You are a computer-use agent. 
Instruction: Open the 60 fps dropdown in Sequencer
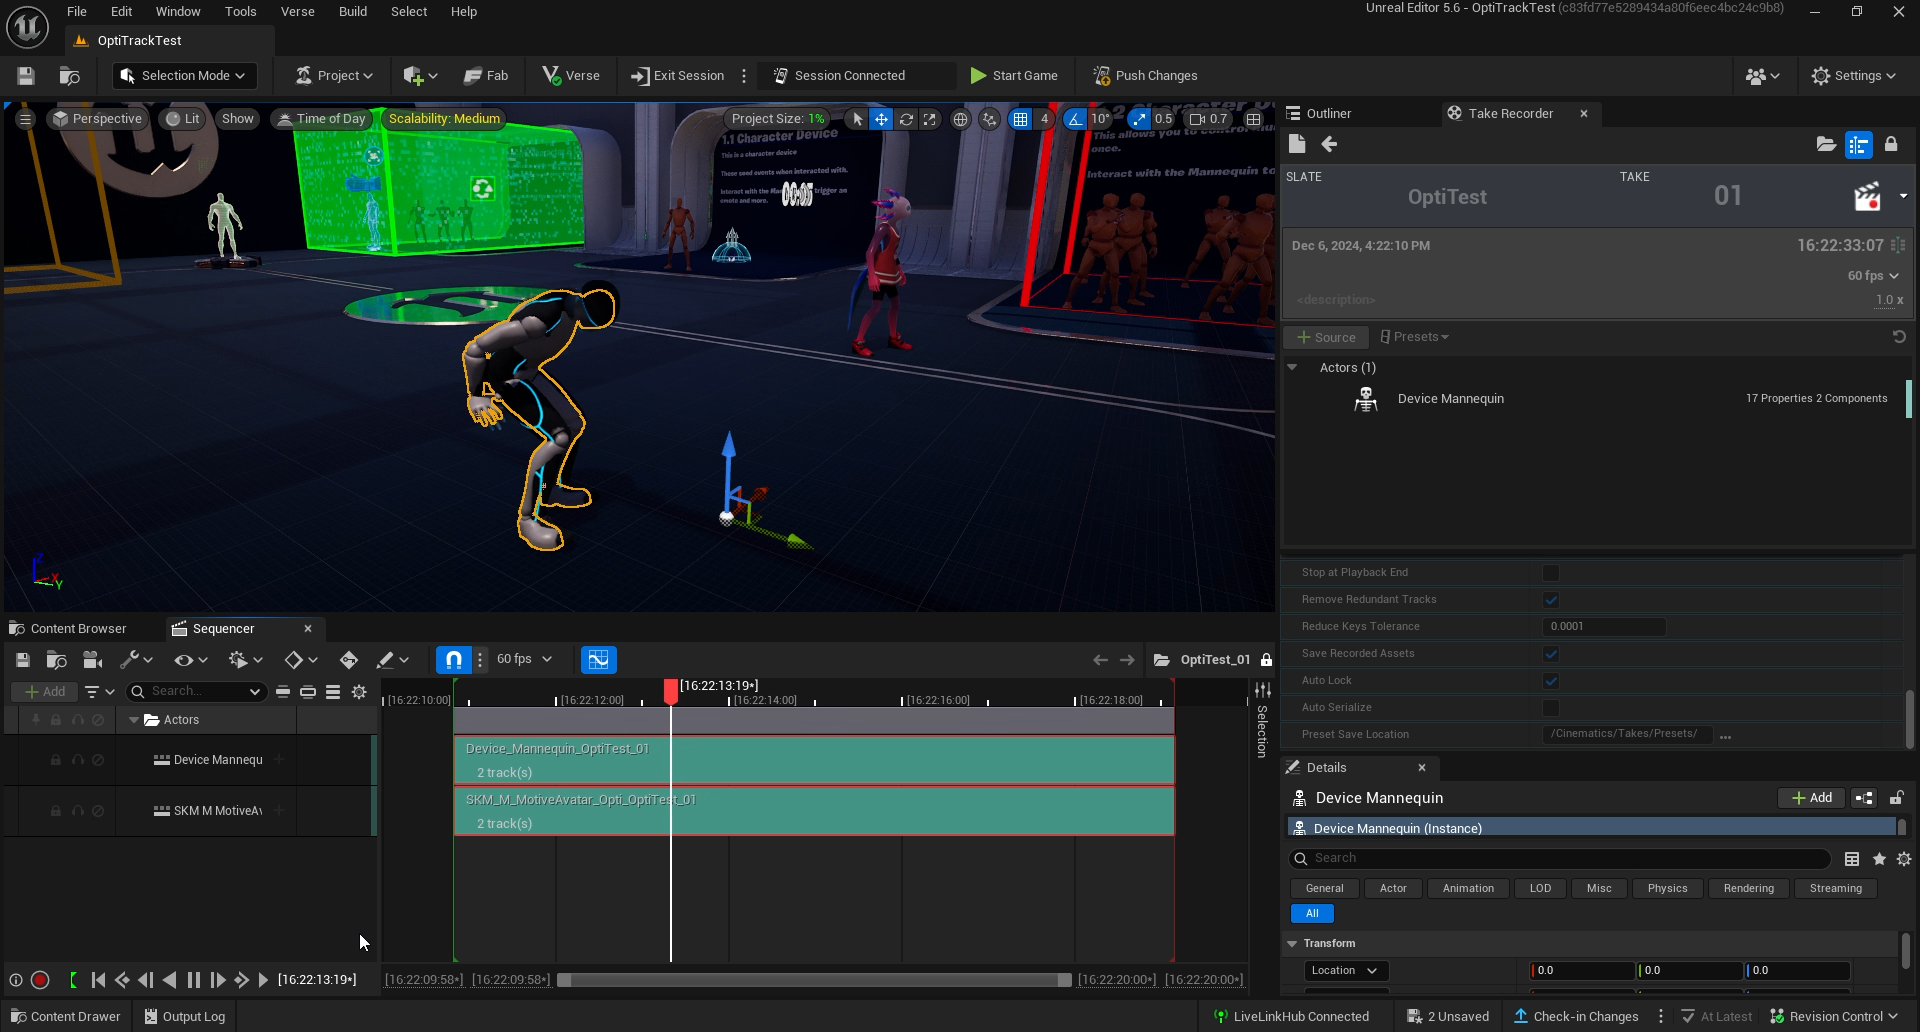click(x=524, y=660)
